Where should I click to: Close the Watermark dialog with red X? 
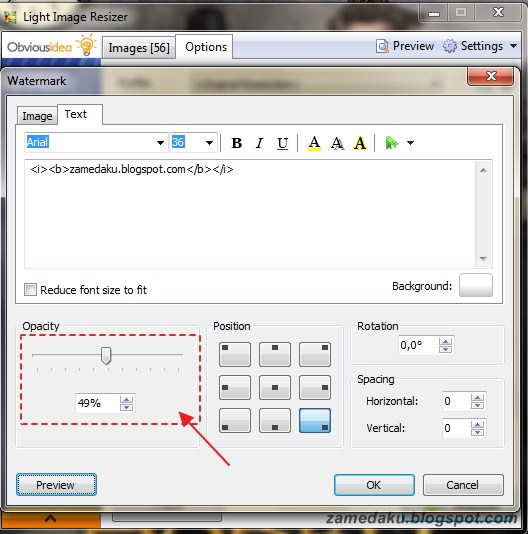click(x=491, y=76)
